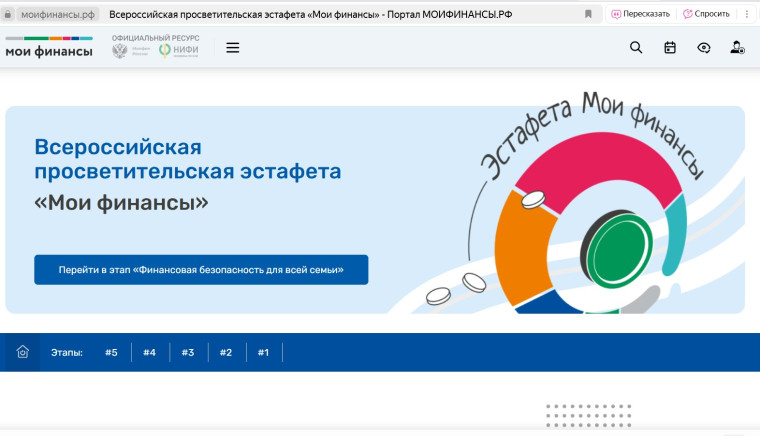Click the home icon in stages bar
Image resolution: width=760 pixels, height=436 pixels.
tap(23, 352)
